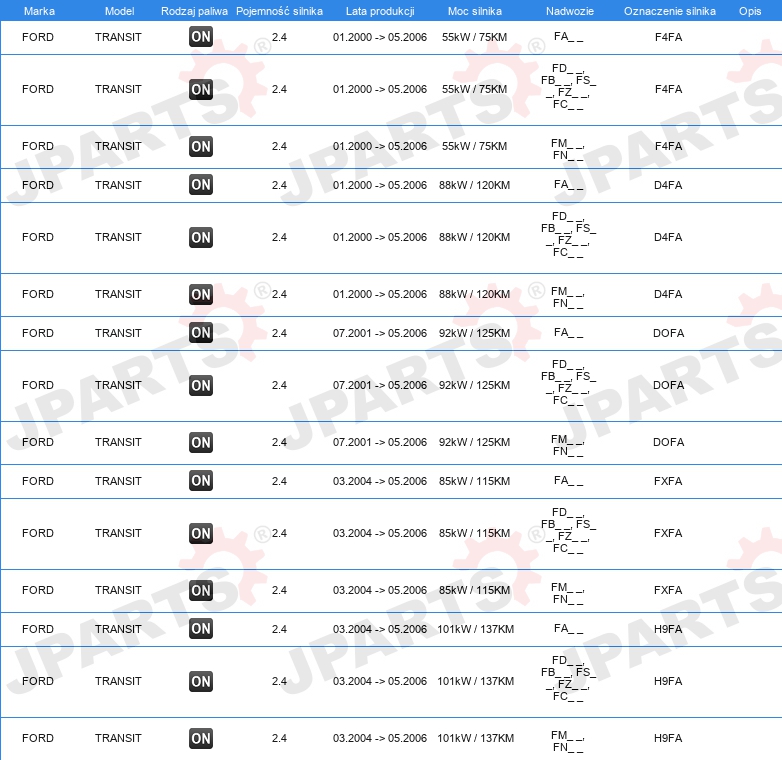Click the ON fuel icon in the DOFA FD__ row

coord(201,385)
